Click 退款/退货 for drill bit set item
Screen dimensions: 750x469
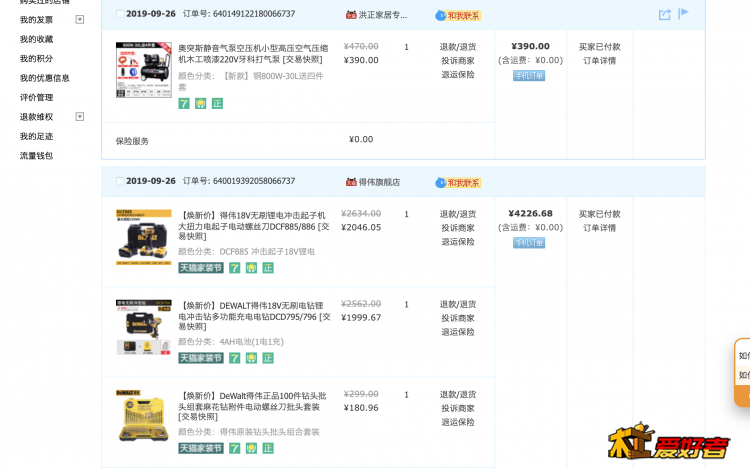tap(458, 394)
